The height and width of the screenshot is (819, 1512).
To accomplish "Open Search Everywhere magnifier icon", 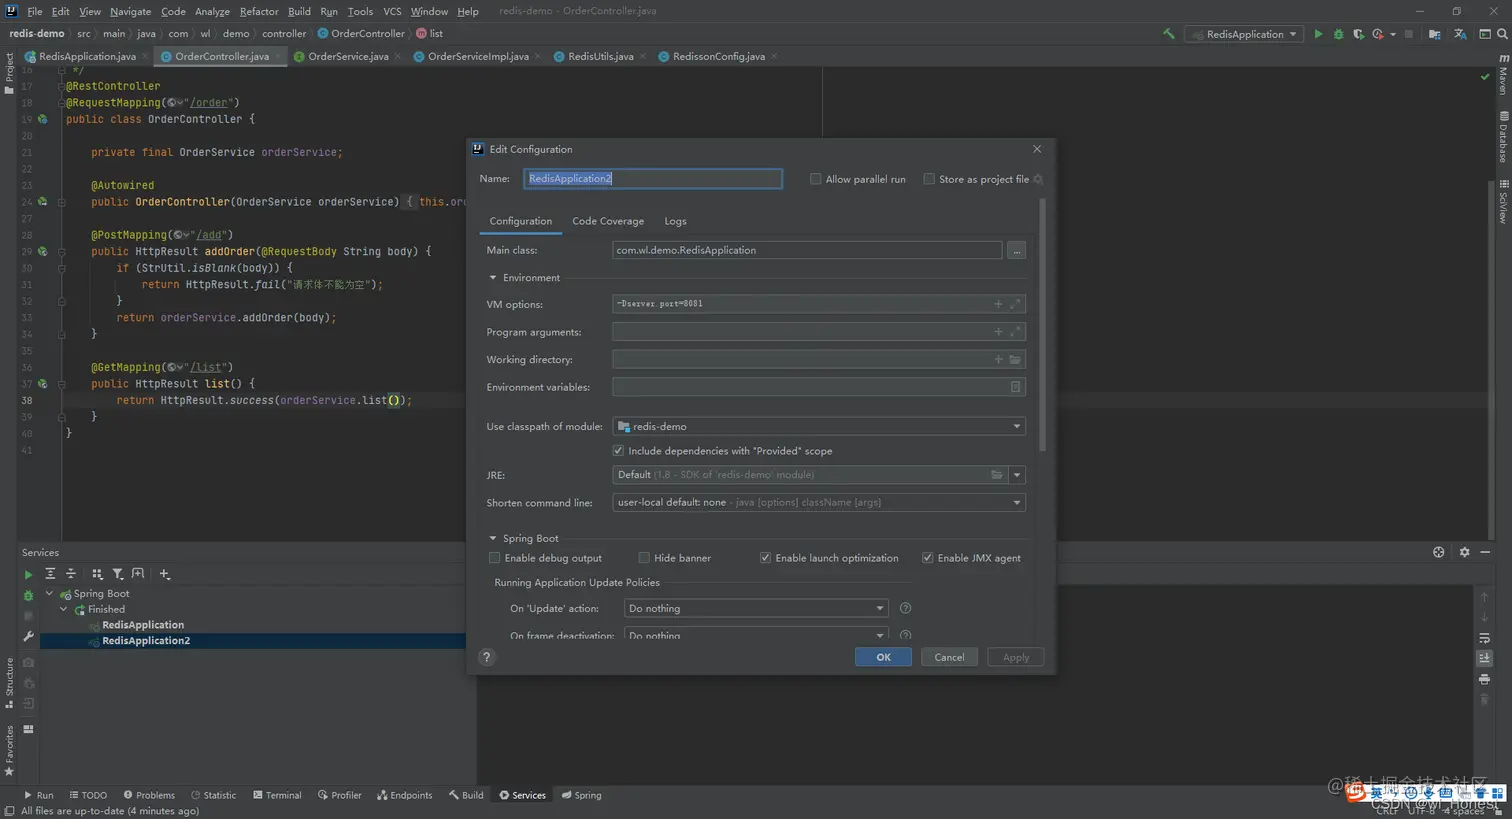I will (x=1502, y=34).
